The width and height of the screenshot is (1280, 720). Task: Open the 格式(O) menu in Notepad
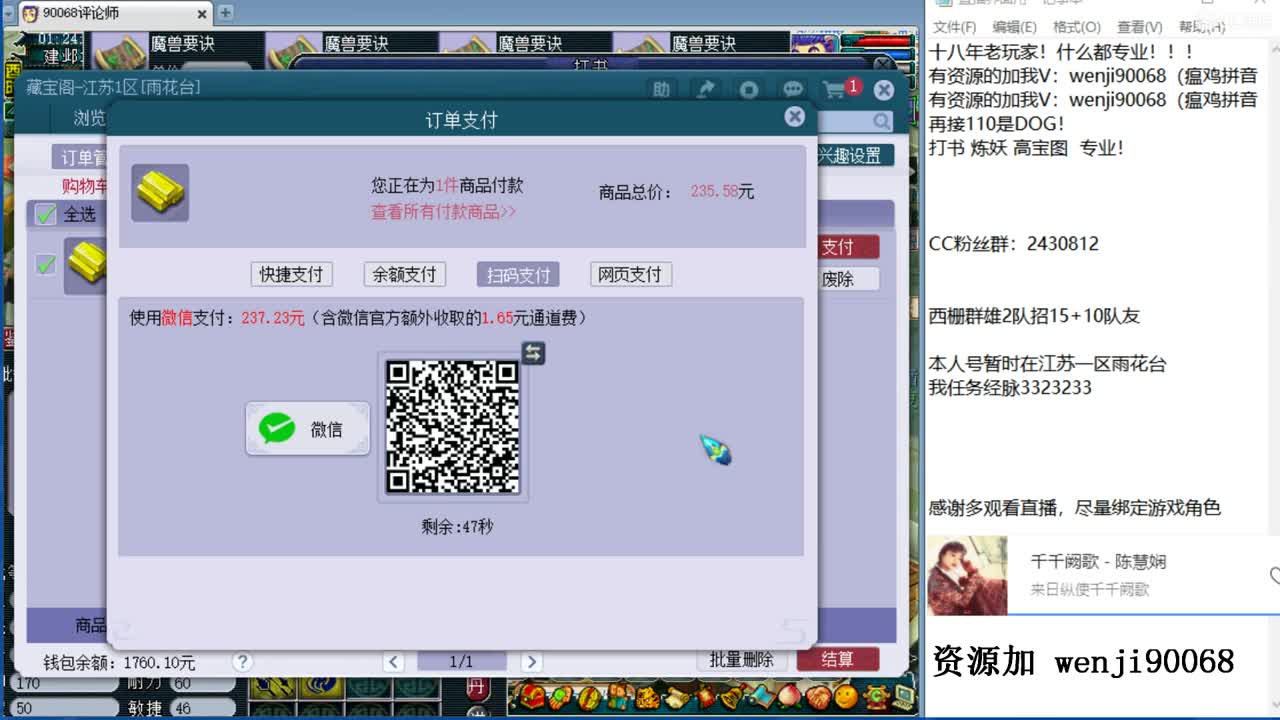coord(1077,27)
